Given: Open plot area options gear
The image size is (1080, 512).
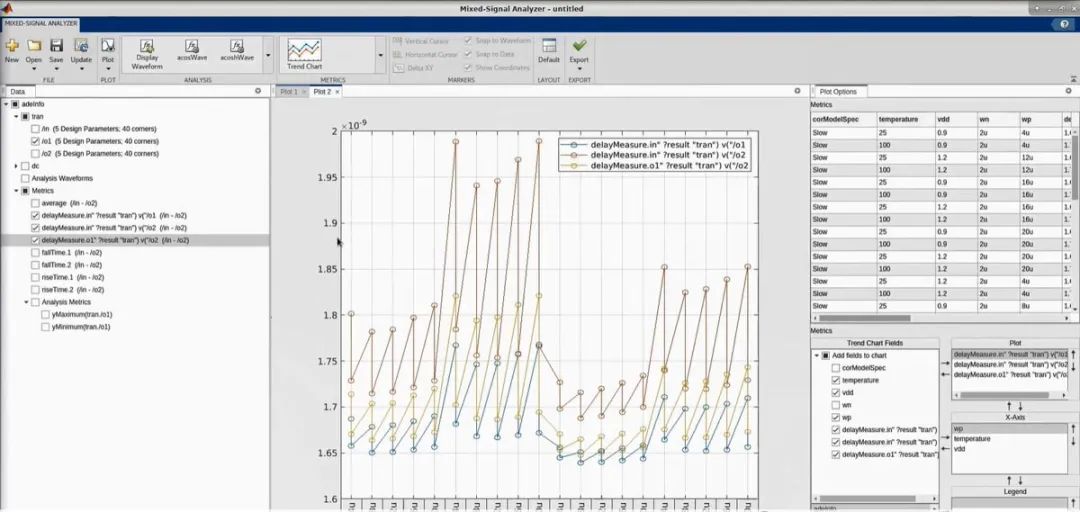Looking at the screenshot, I should 797,91.
